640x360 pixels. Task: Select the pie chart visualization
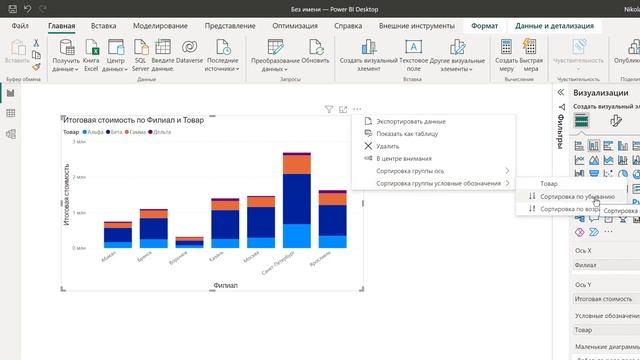[623, 174]
